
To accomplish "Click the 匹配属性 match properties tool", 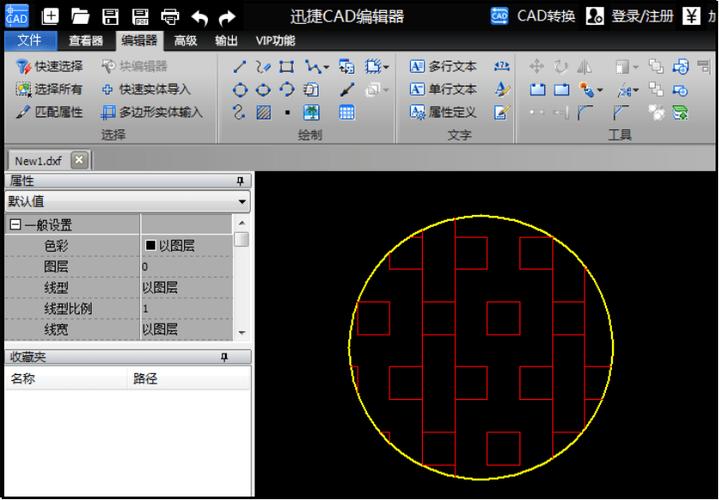I will click(x=49, y=112).
